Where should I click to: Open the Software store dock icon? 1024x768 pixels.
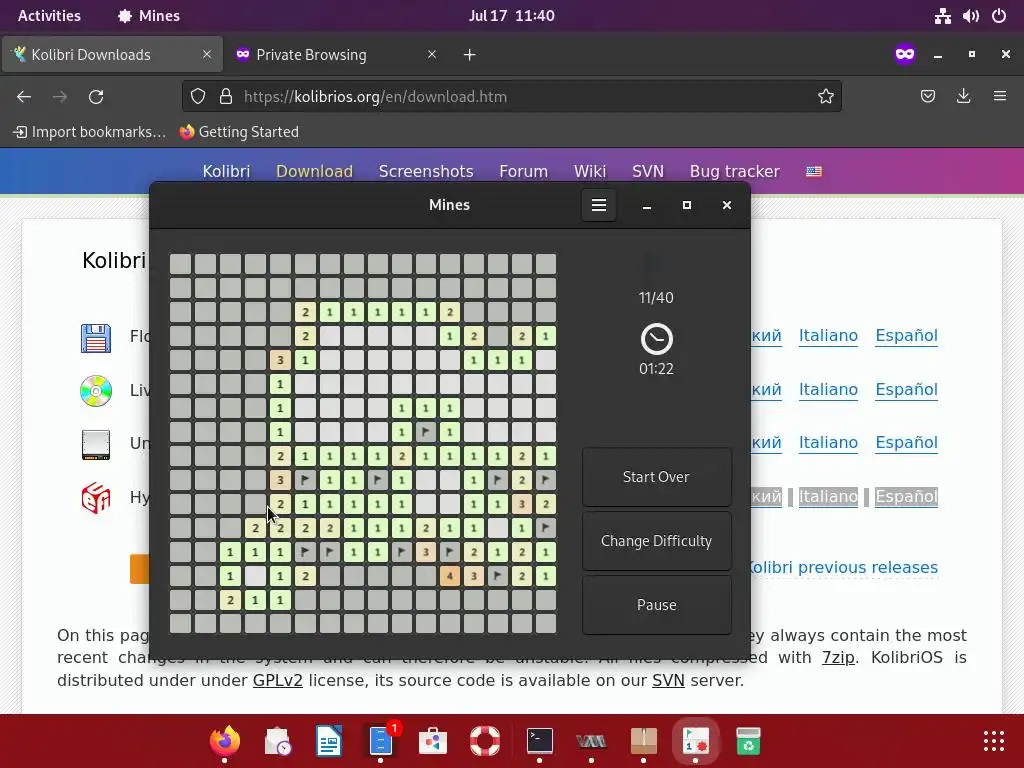coord(433,741)
